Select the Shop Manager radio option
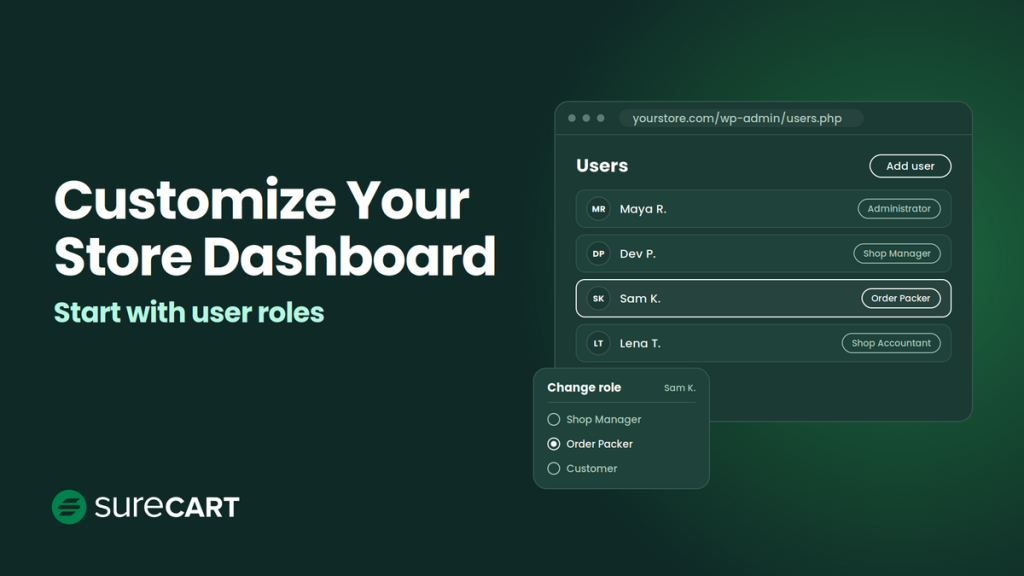The image size is (1024, 576). click(554, 419)
